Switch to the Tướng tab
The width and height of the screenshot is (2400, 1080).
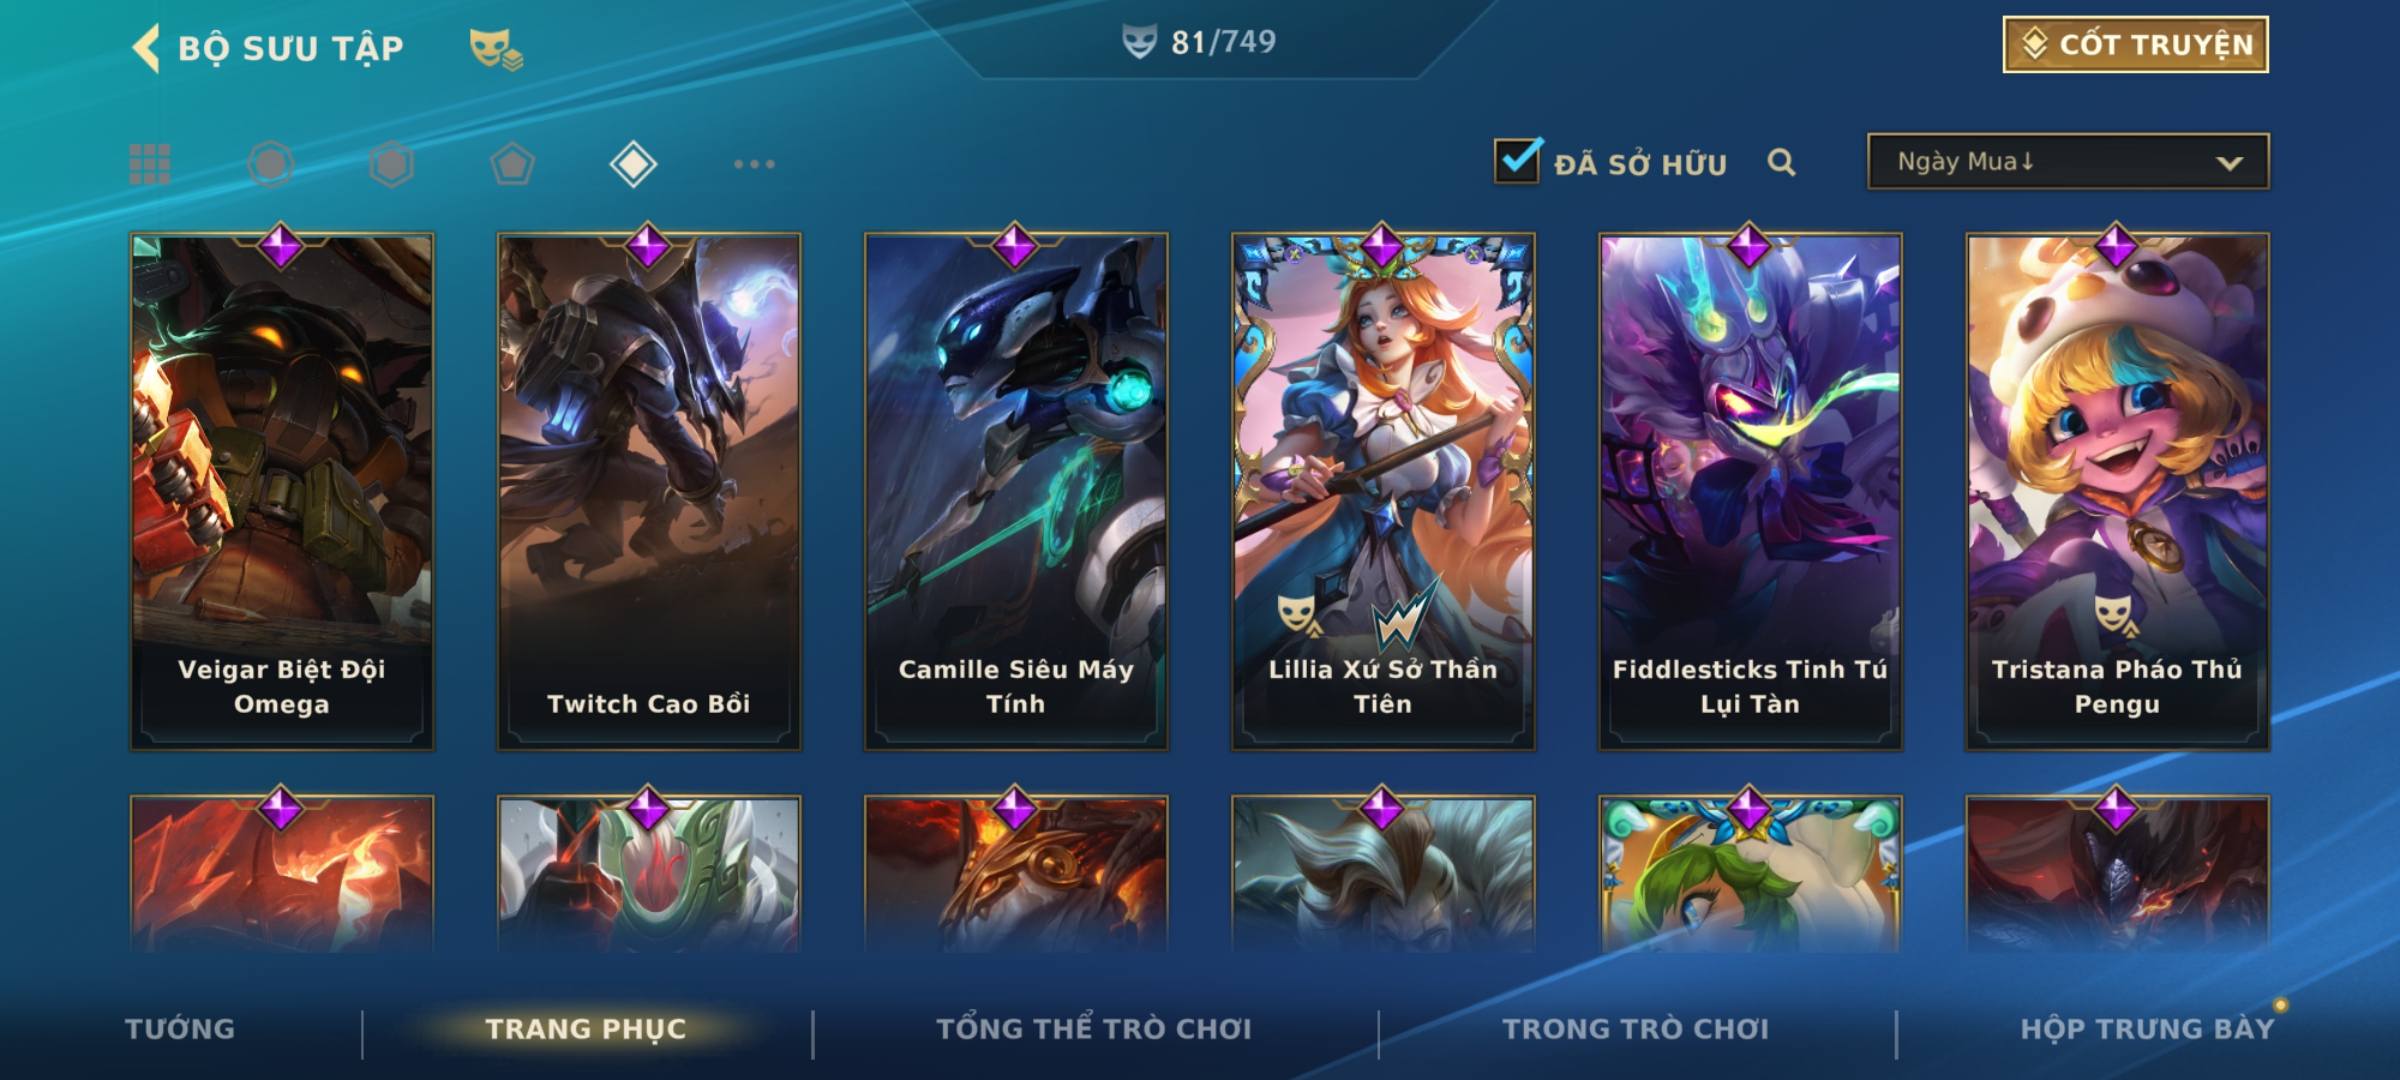[180, 1028]
